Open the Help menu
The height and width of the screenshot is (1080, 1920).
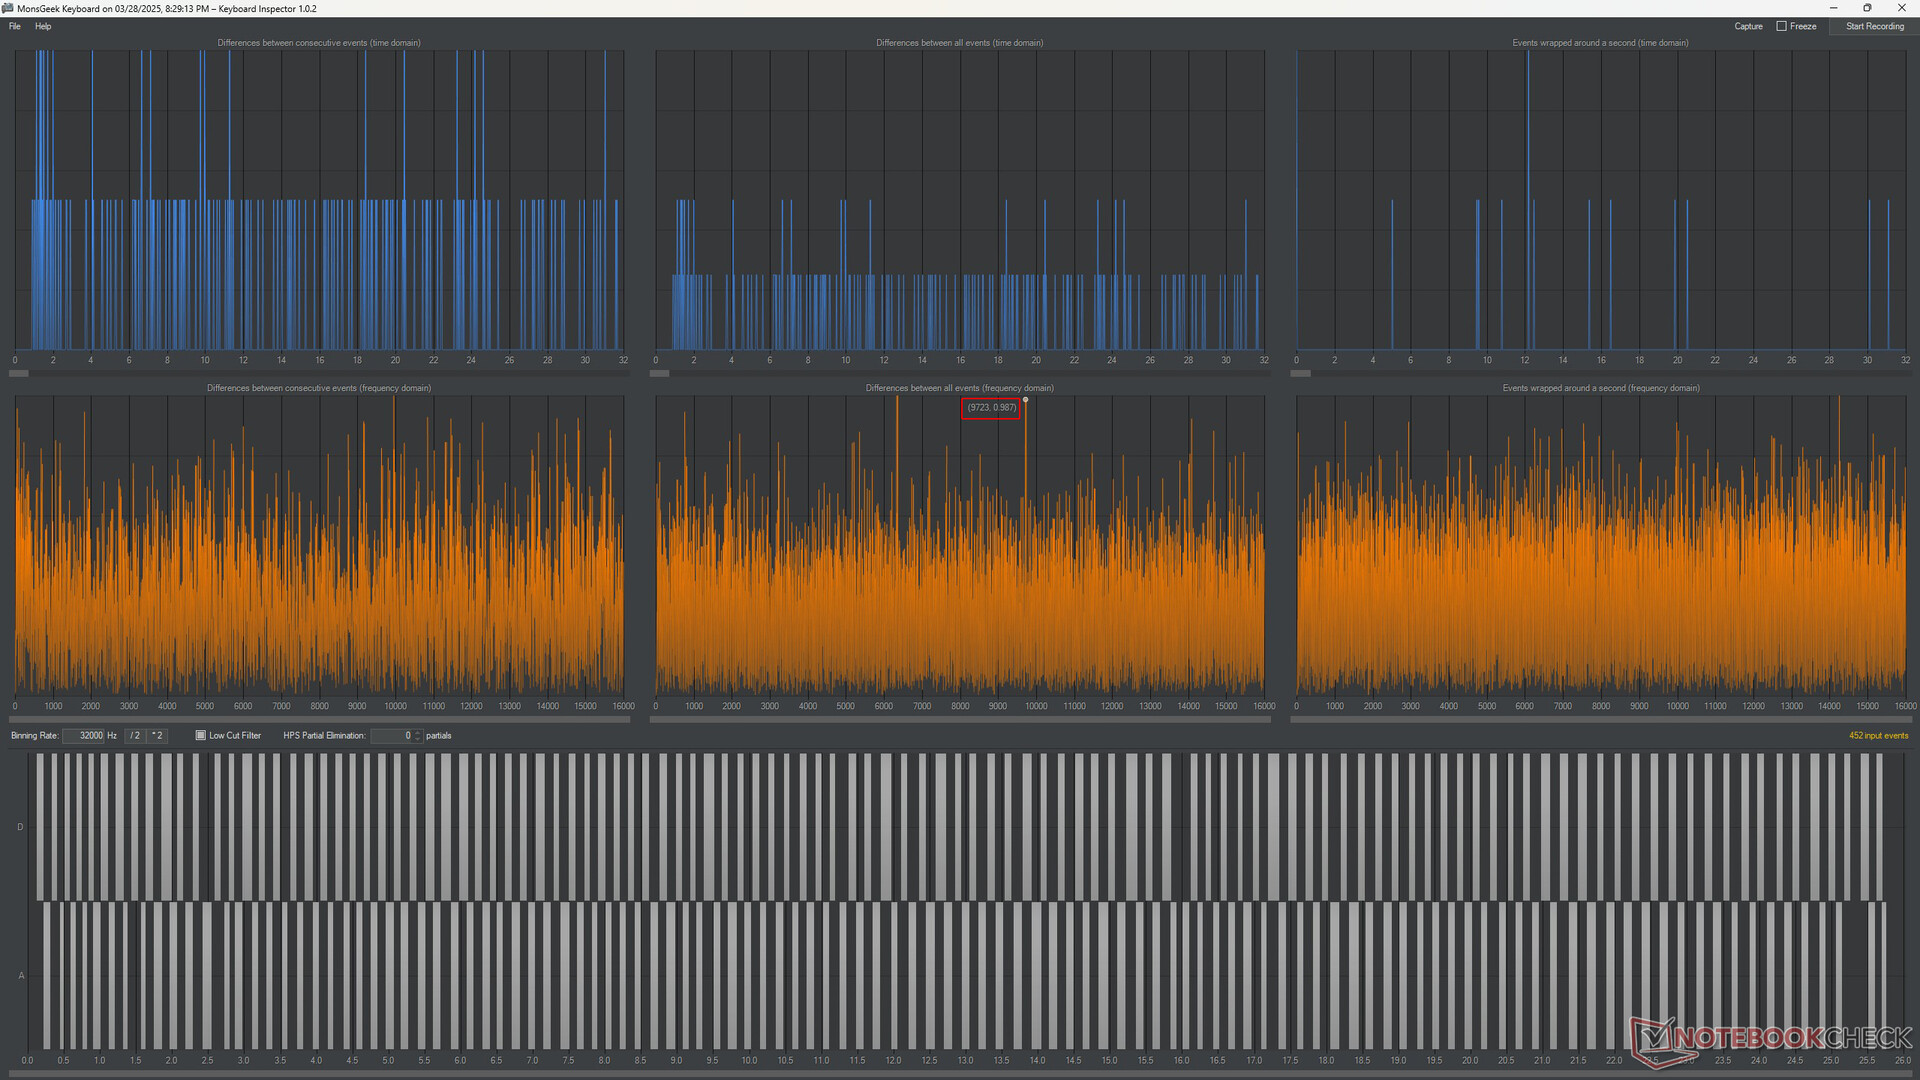point(43,26)
